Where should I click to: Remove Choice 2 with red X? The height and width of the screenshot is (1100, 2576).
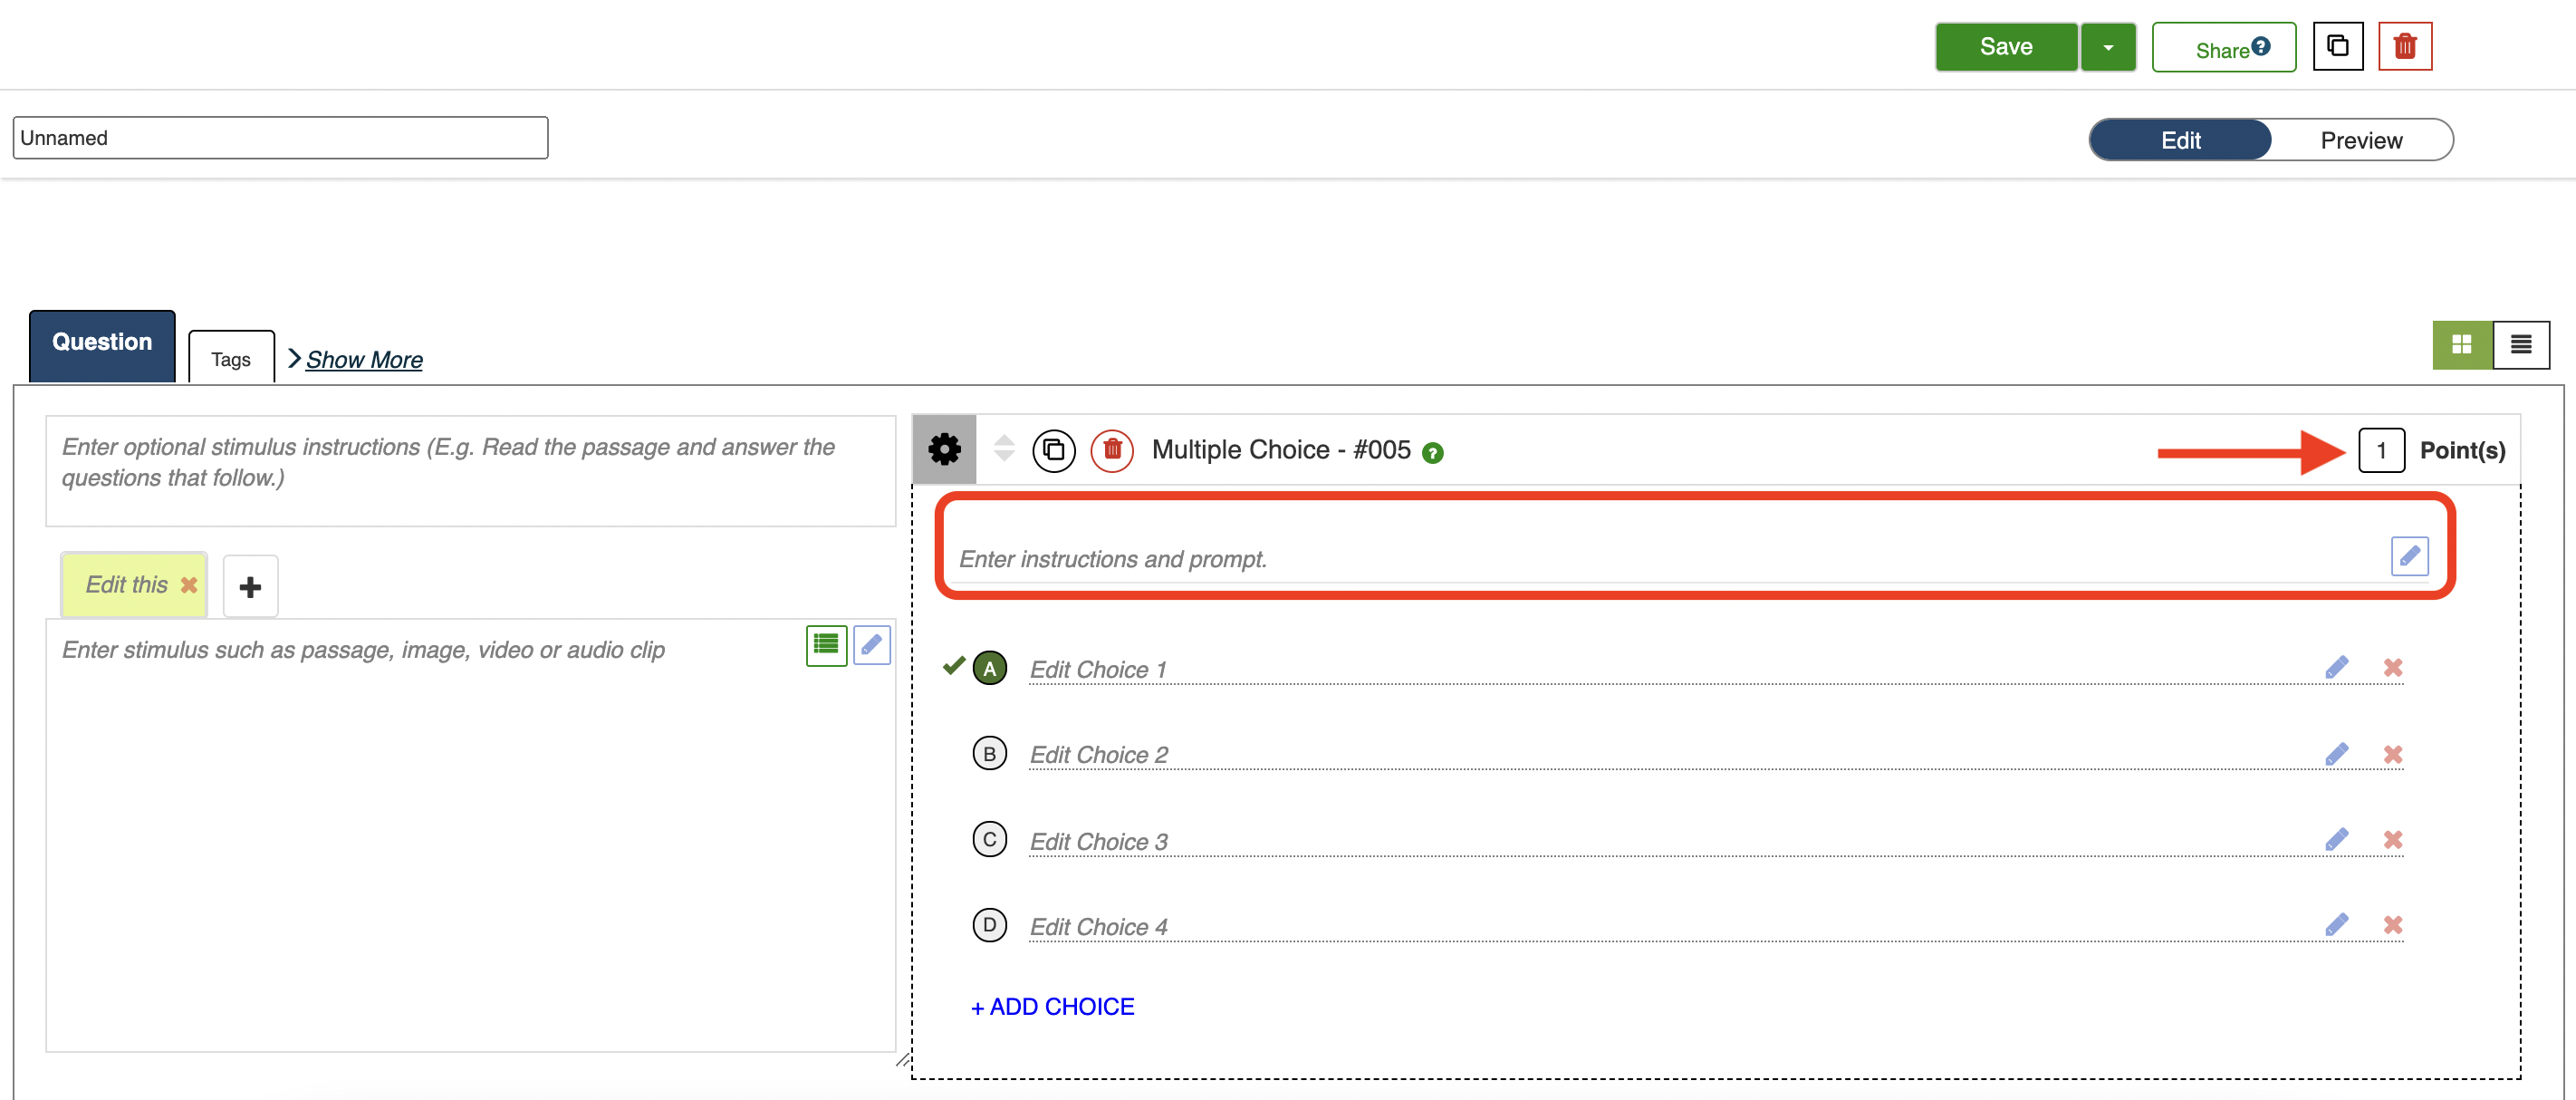pos(2392,754)
